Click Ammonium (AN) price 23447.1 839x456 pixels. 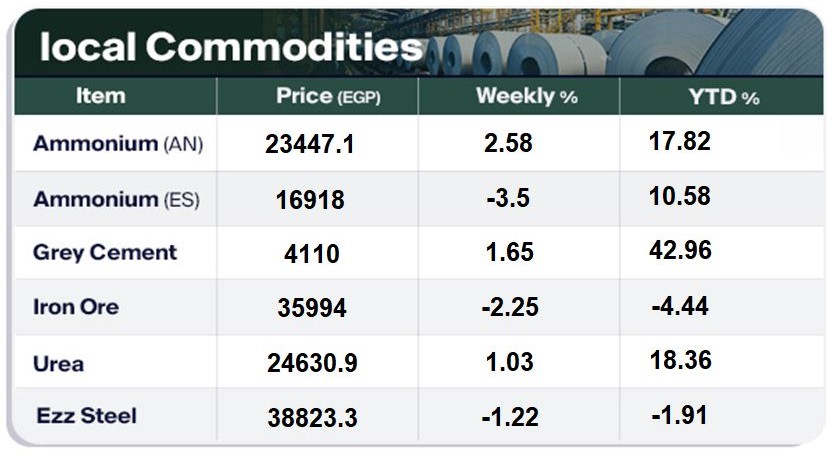[x=311, y=145]
